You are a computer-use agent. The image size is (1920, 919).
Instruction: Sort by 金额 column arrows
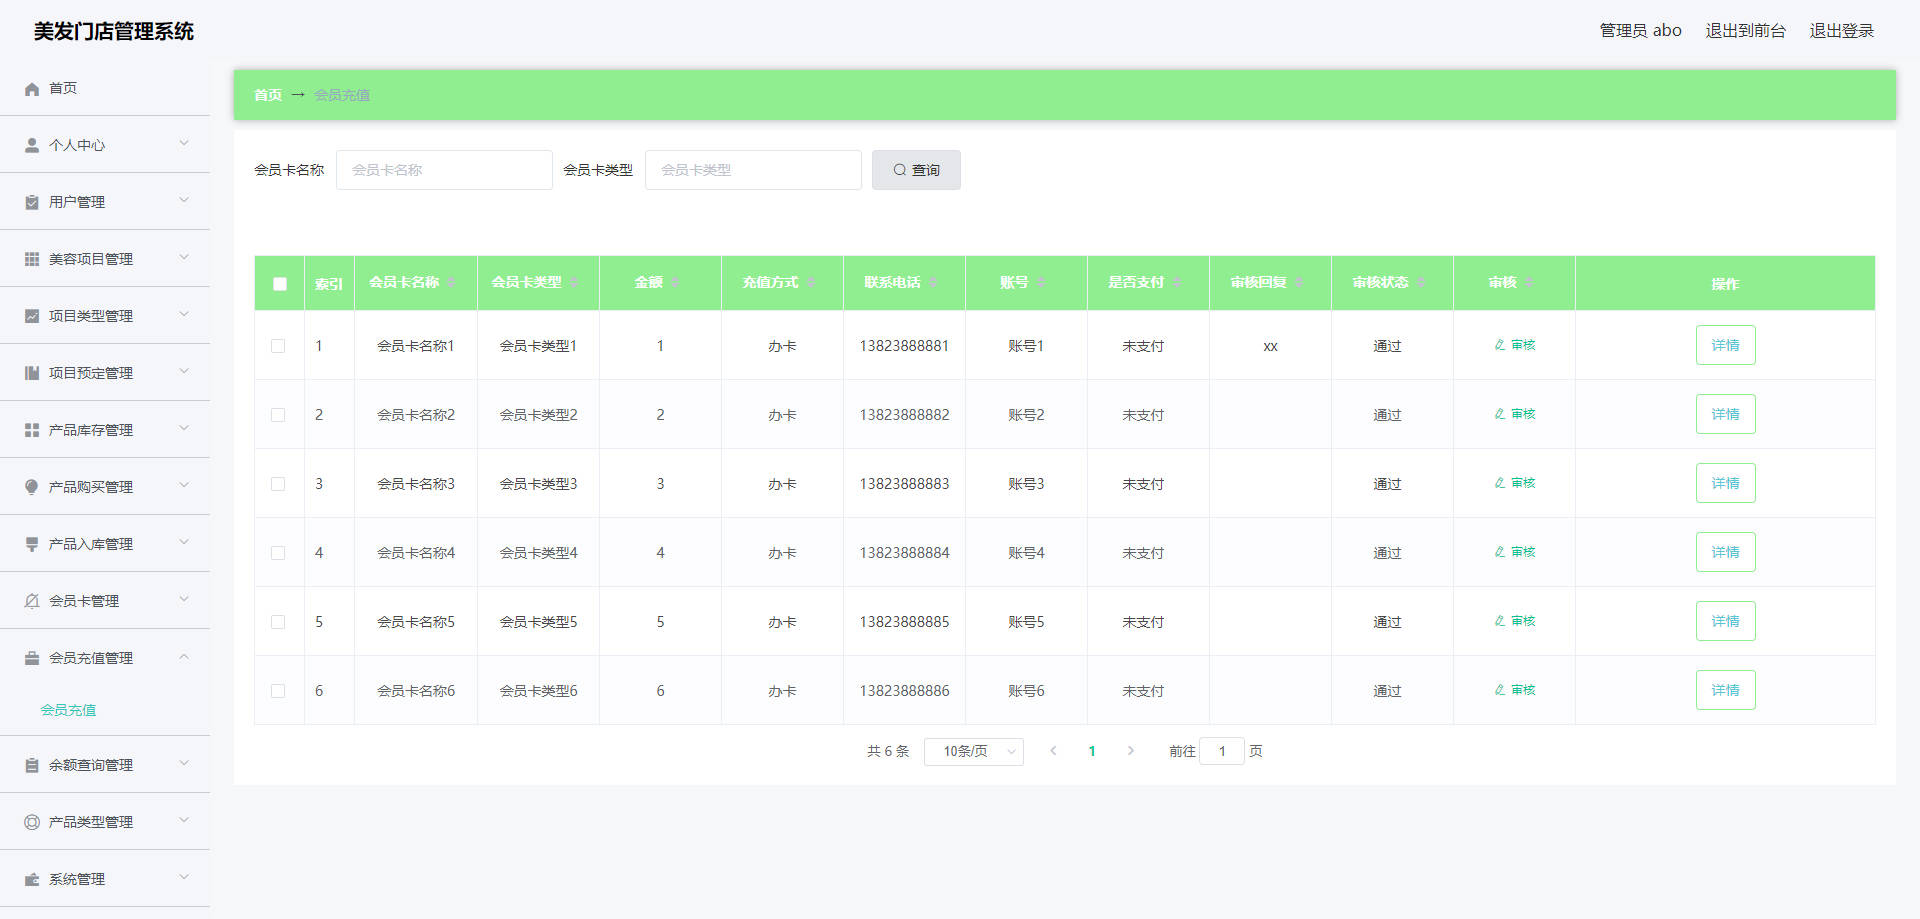676,283
